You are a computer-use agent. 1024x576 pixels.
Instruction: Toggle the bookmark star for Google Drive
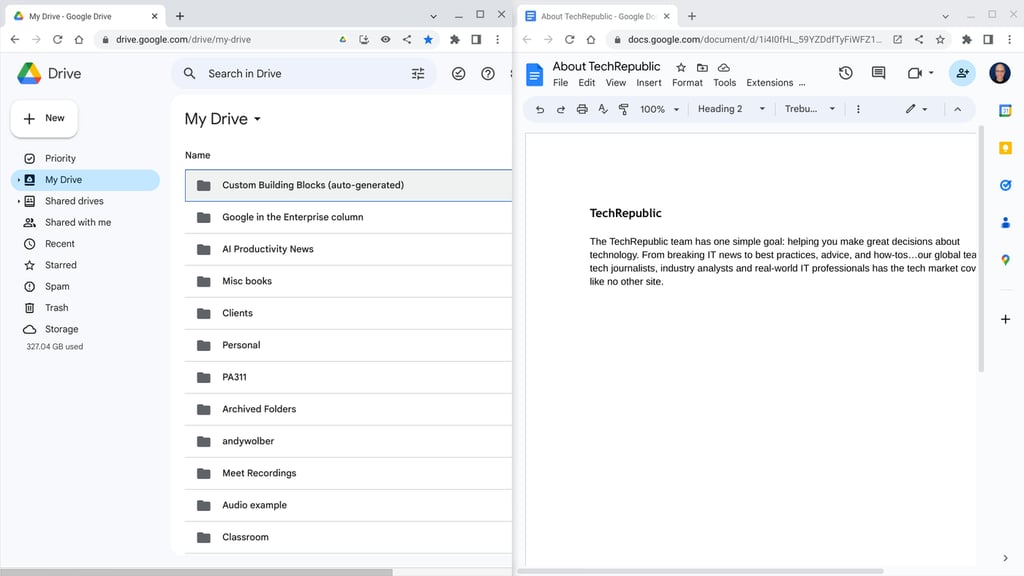pyautogui.click(x=428, y=39)
